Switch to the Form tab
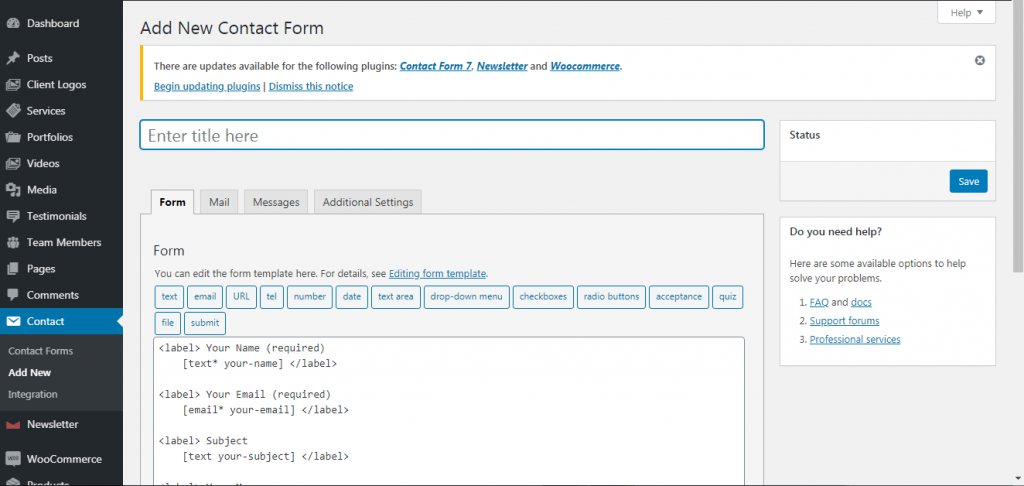Screen dimensions: 1024x486 (x=172, y=202)
